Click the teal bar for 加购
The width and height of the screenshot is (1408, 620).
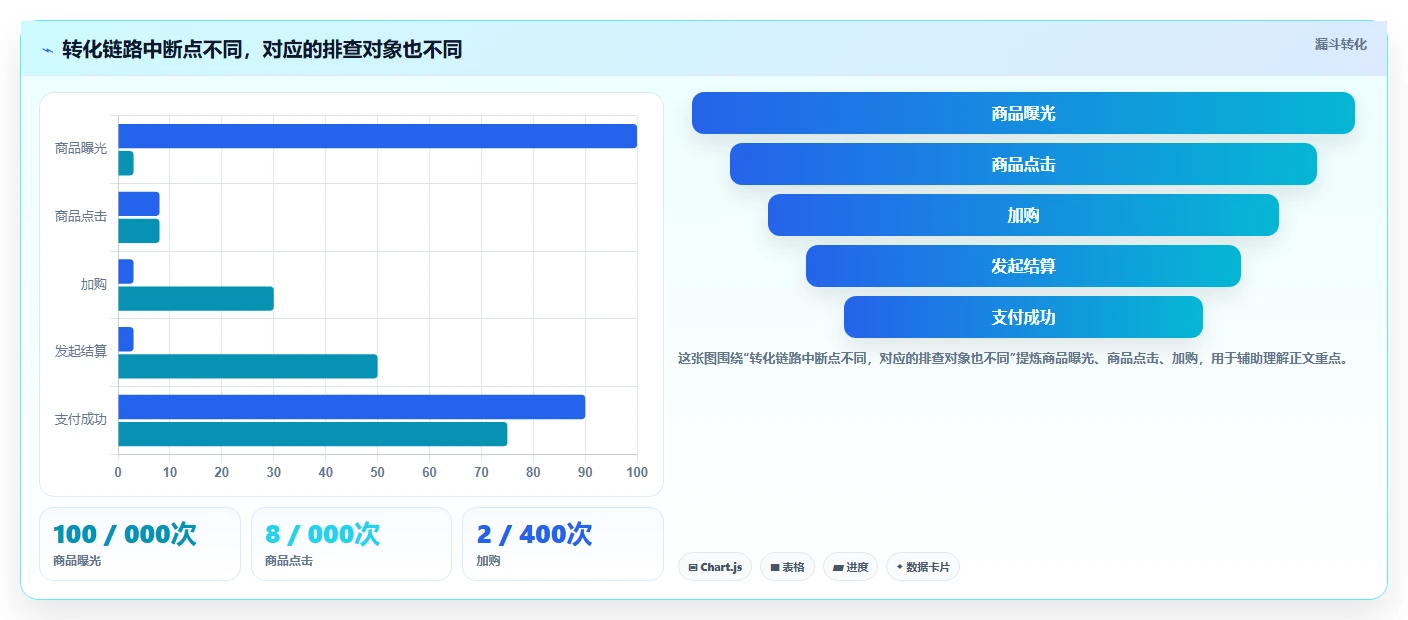tap(196, 298)
